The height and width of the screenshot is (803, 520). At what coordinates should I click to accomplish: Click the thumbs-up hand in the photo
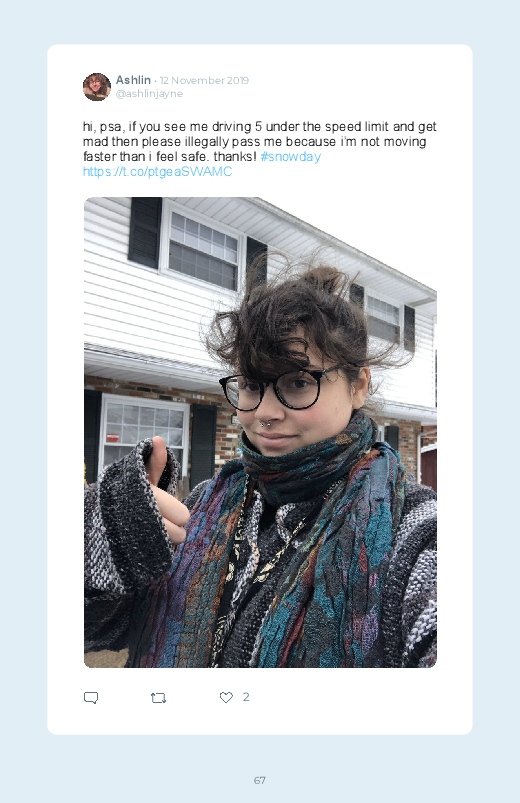point(165,489)
